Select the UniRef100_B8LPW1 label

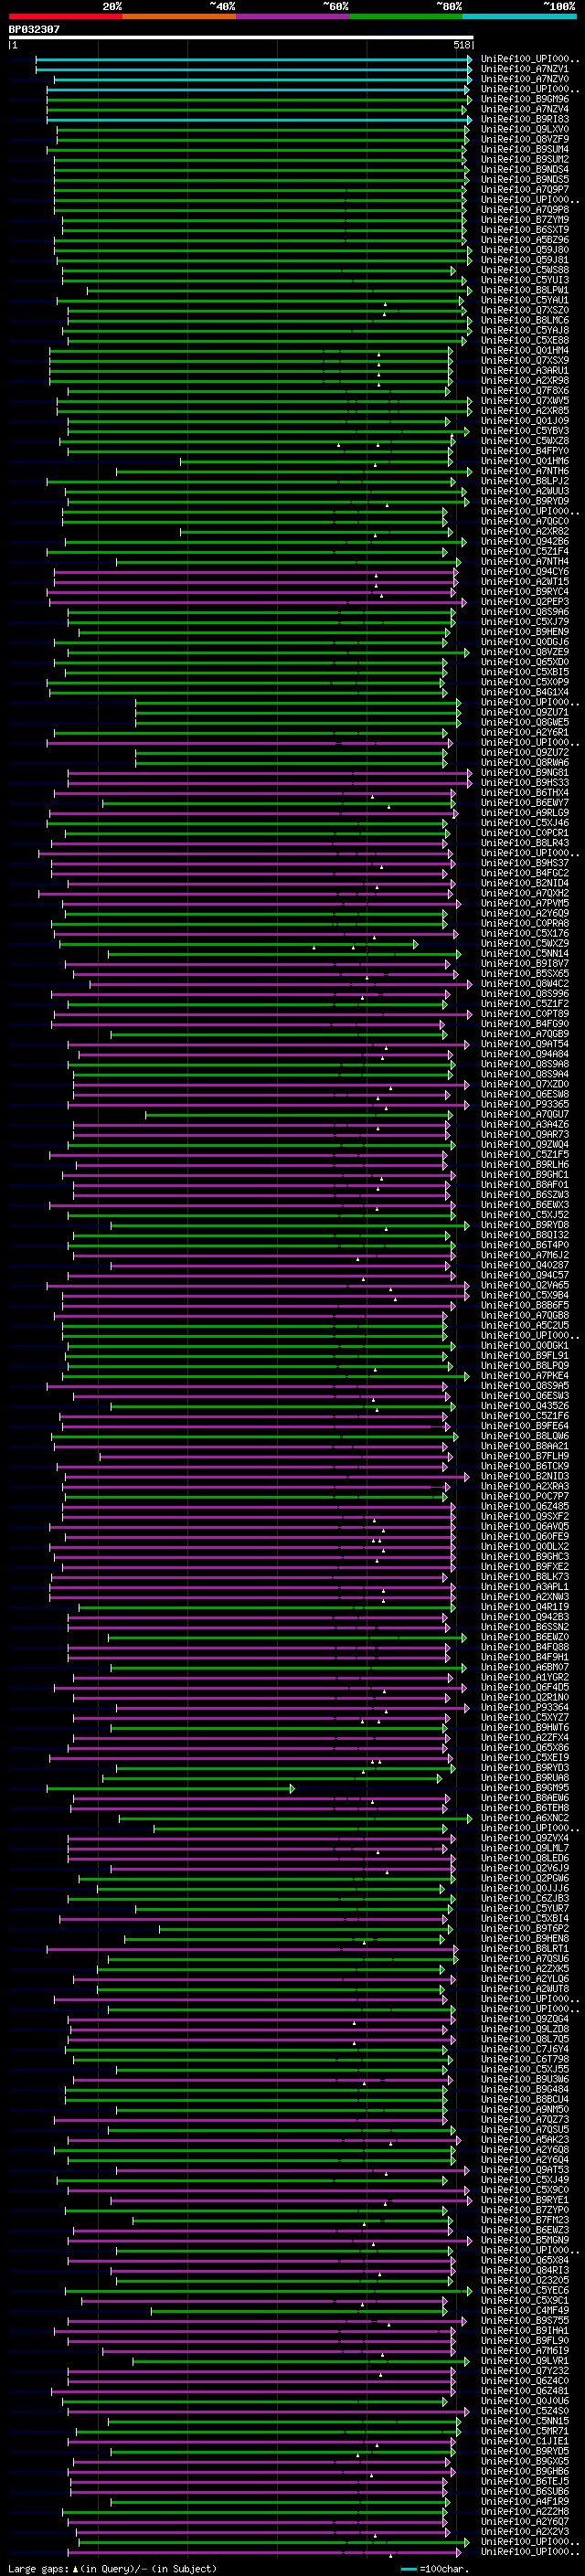click(525, 290)
